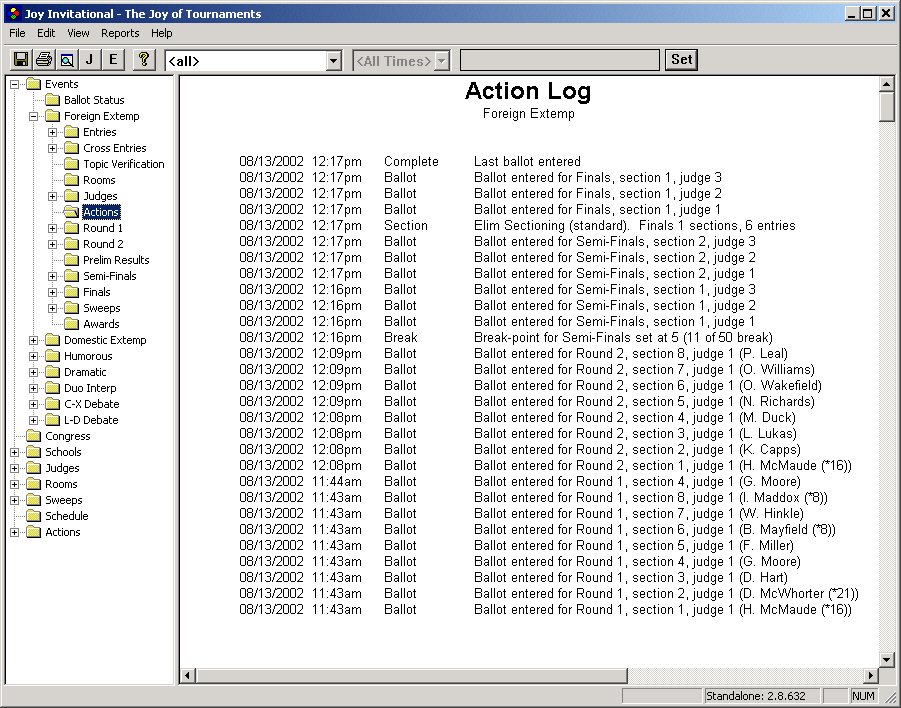901x708 pixels.
Task: Click the application icon in the title bar
Action: (14, 13)
